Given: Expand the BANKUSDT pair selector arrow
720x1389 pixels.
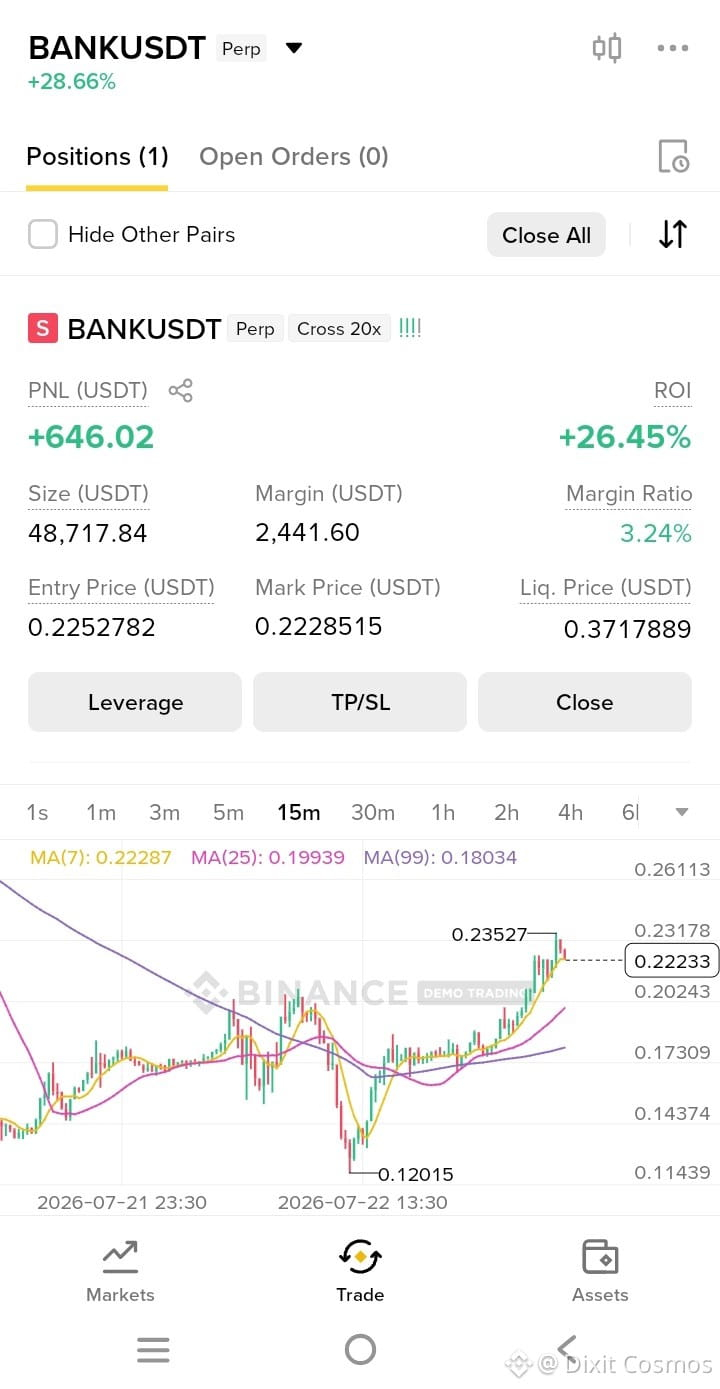Looking at the screenshot, I should coord(294,48).
